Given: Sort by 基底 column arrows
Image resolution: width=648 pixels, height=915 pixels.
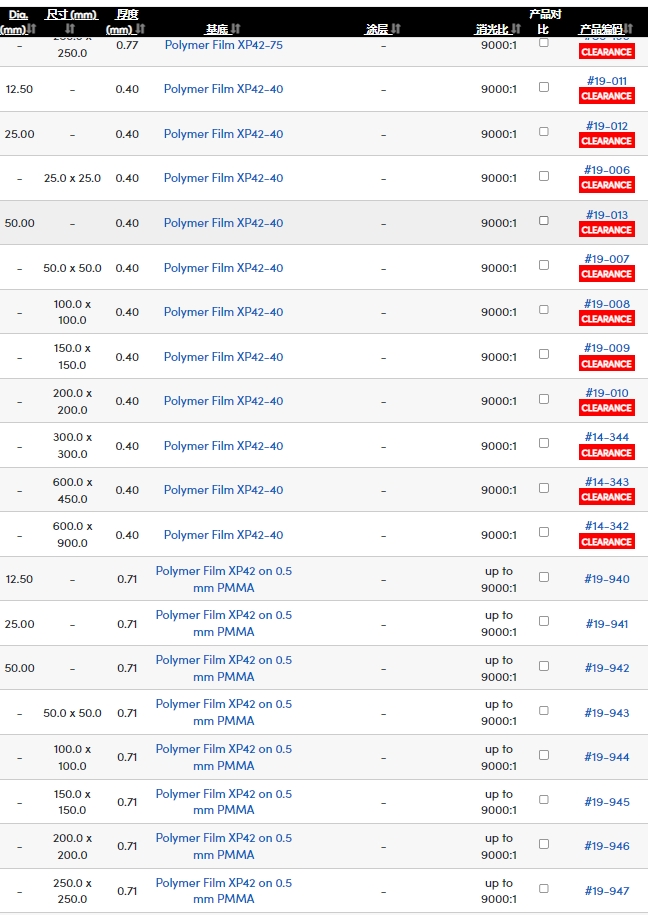Looking at the screenshot, I should (236, 29).
